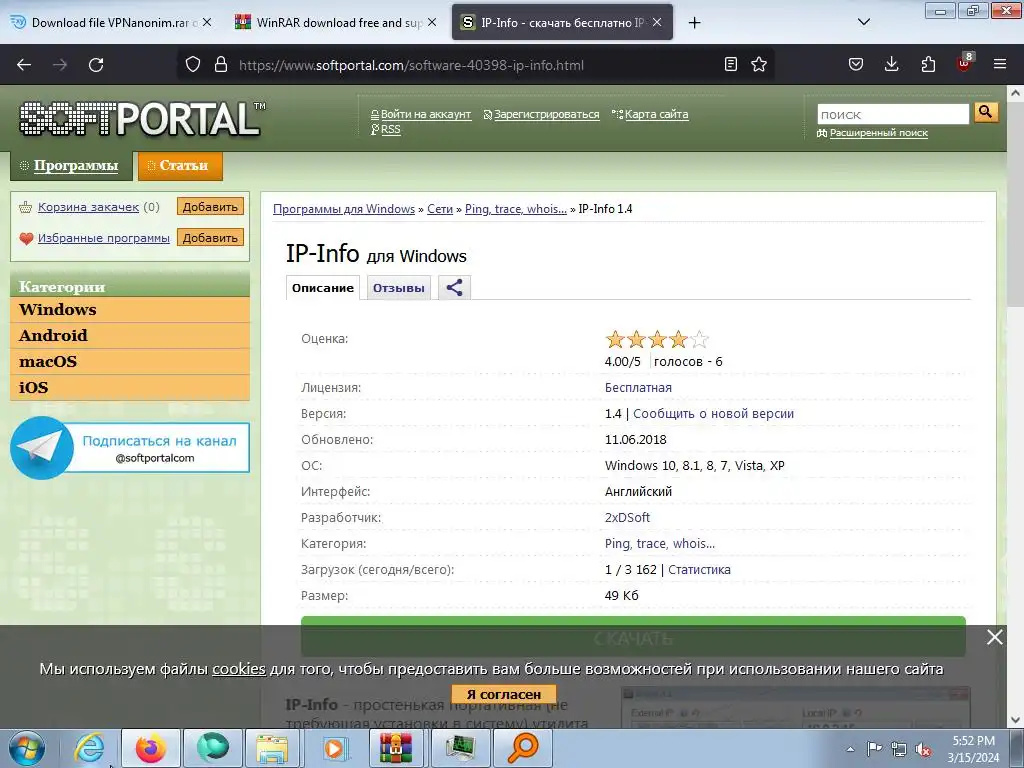The image size is (1024, 768).
Task: Open the Firefox hamburger menu
Action: [1000, 64]
